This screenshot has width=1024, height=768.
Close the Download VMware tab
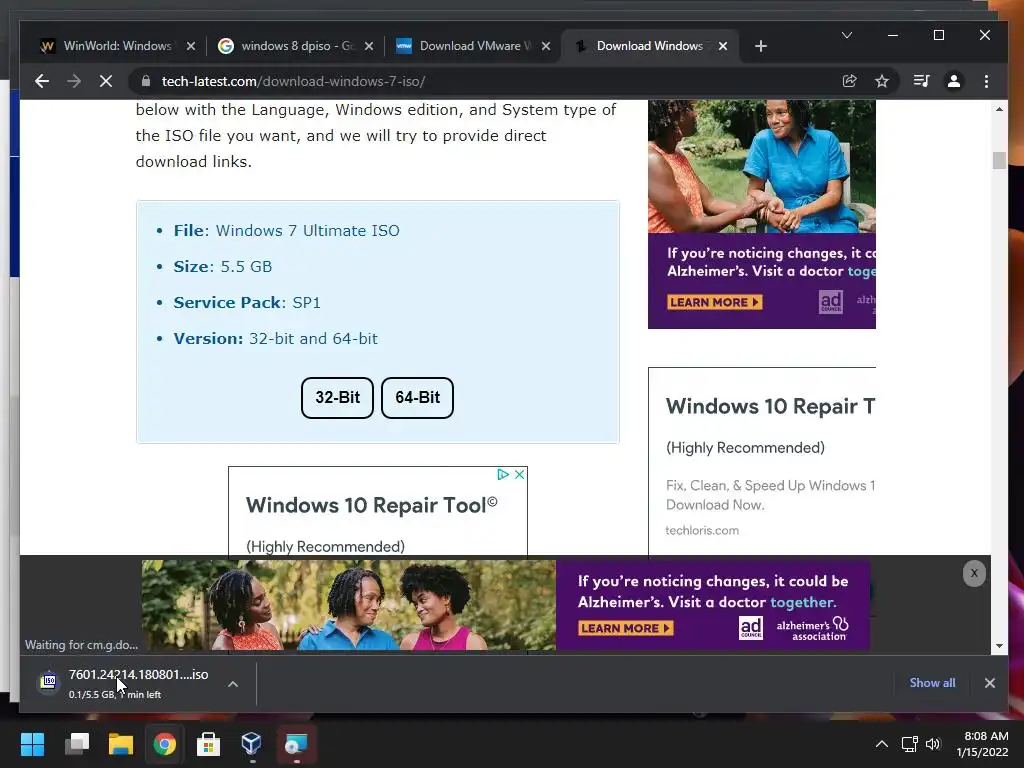tap(546, 46)
